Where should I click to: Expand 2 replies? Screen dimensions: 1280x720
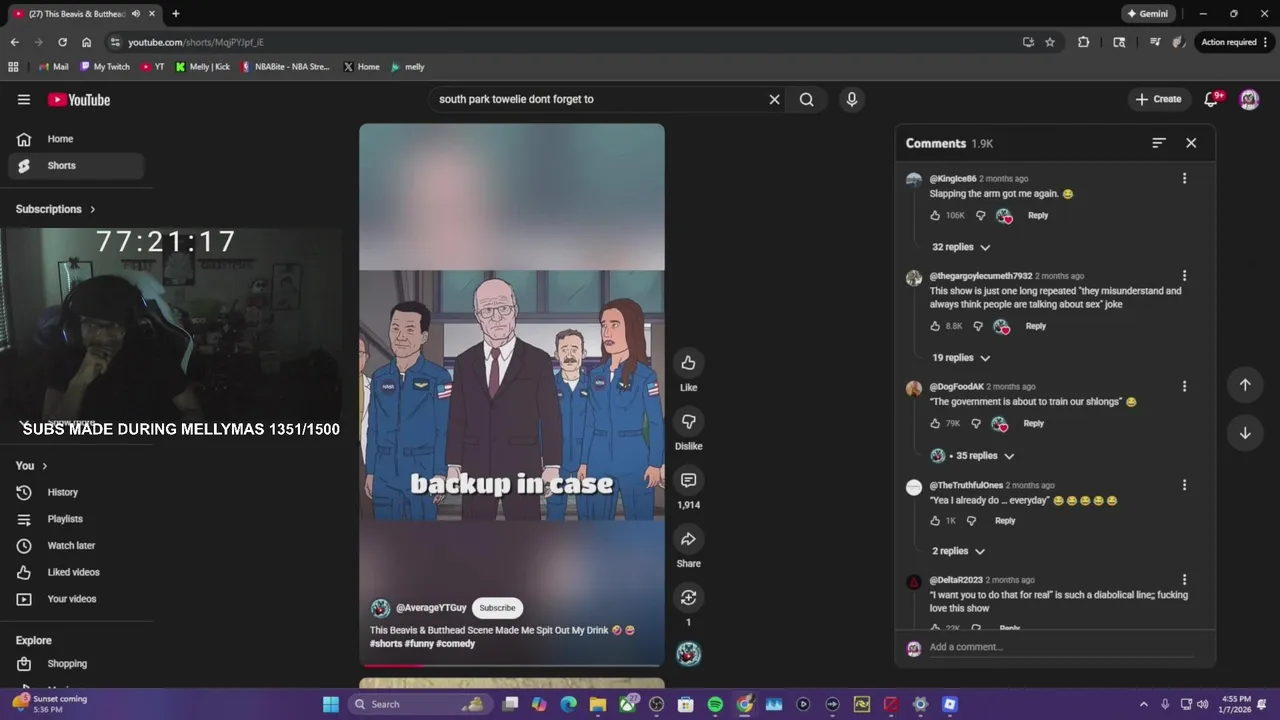958,551
